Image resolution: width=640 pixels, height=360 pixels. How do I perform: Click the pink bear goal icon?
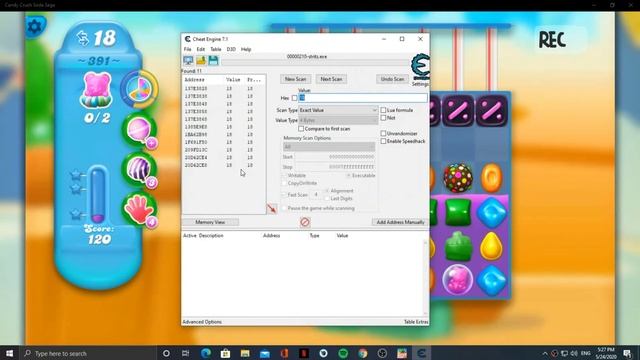[x=96, y=90]
